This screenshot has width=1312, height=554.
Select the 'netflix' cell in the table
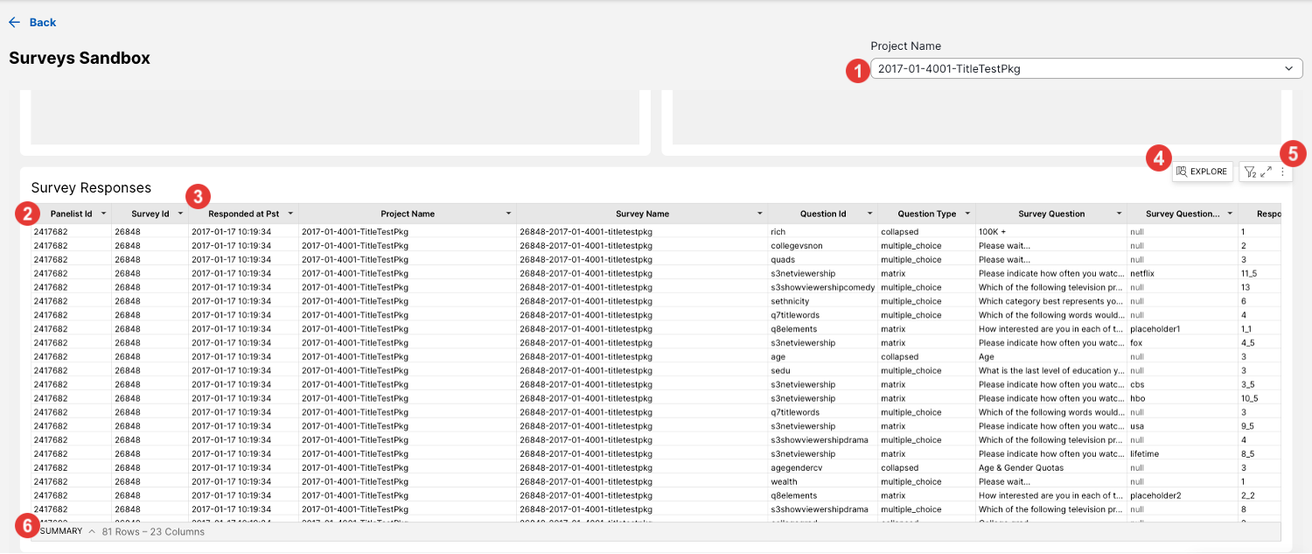[x=1142, y=273]
